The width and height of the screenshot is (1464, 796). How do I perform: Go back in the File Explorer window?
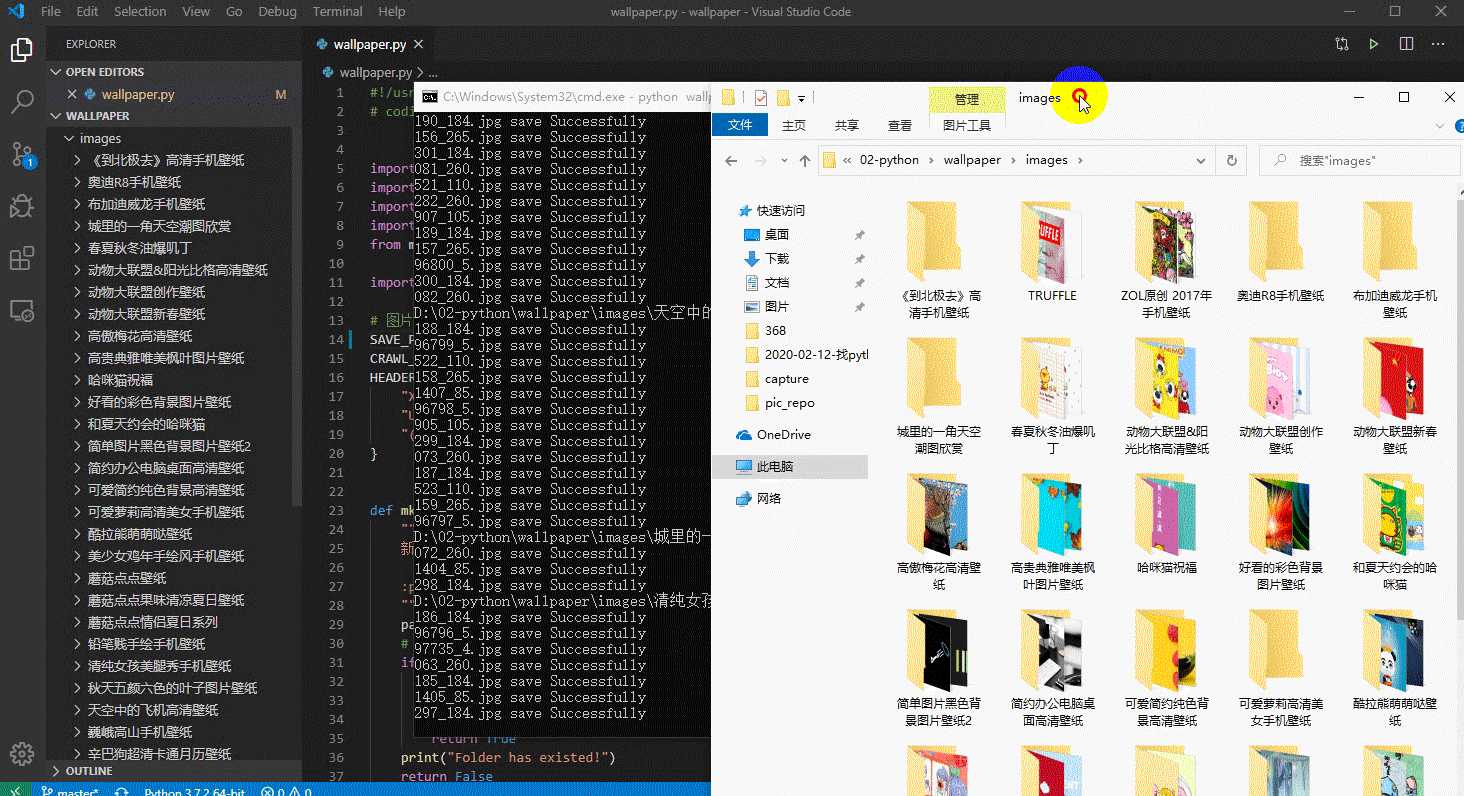731,160
